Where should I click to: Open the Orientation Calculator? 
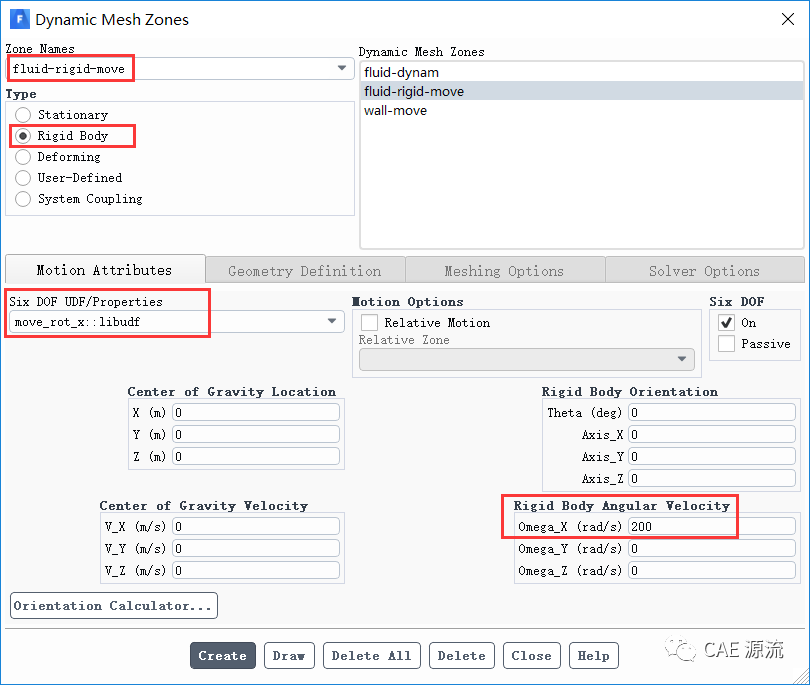(114, 606)
